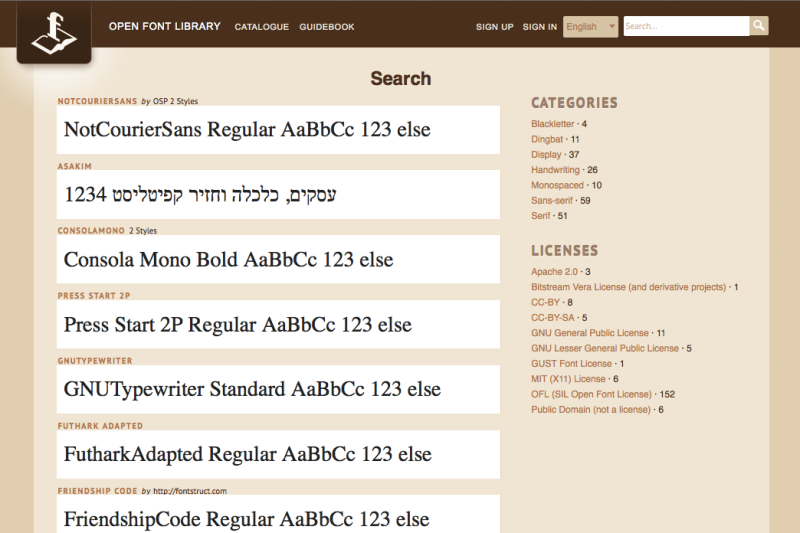The width and height of the screenshot is (800, 533).
Task: Filter by GNU Lesser General Public License
Action: 605,348
